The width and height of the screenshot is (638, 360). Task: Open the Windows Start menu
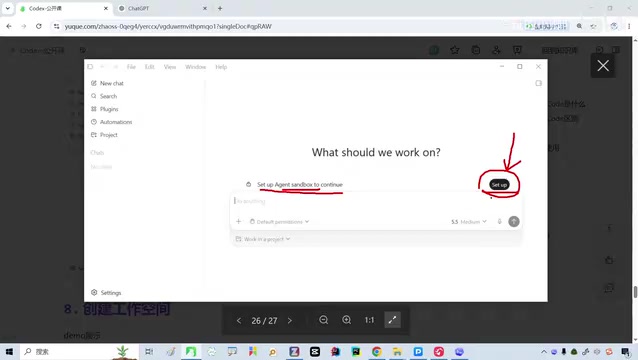pyautogui.click(x=9, y=351)
